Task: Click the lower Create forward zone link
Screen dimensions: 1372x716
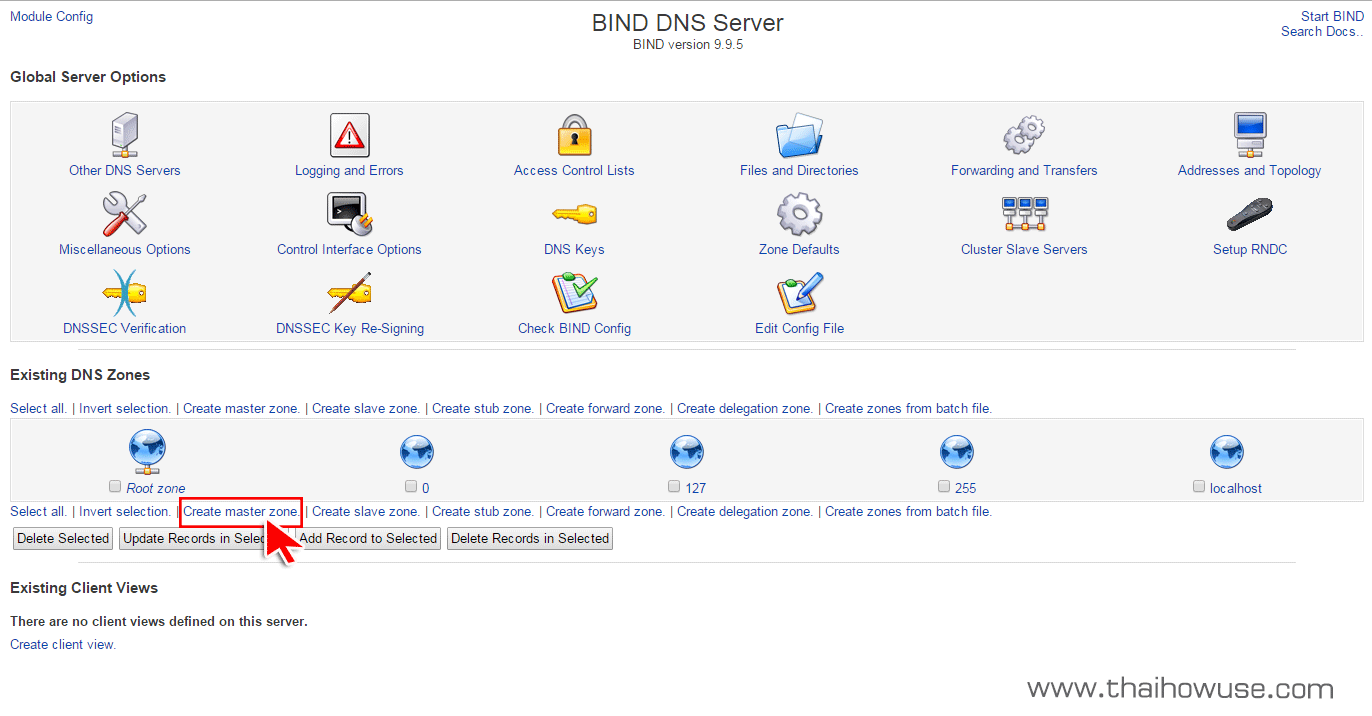Action: 605,512
